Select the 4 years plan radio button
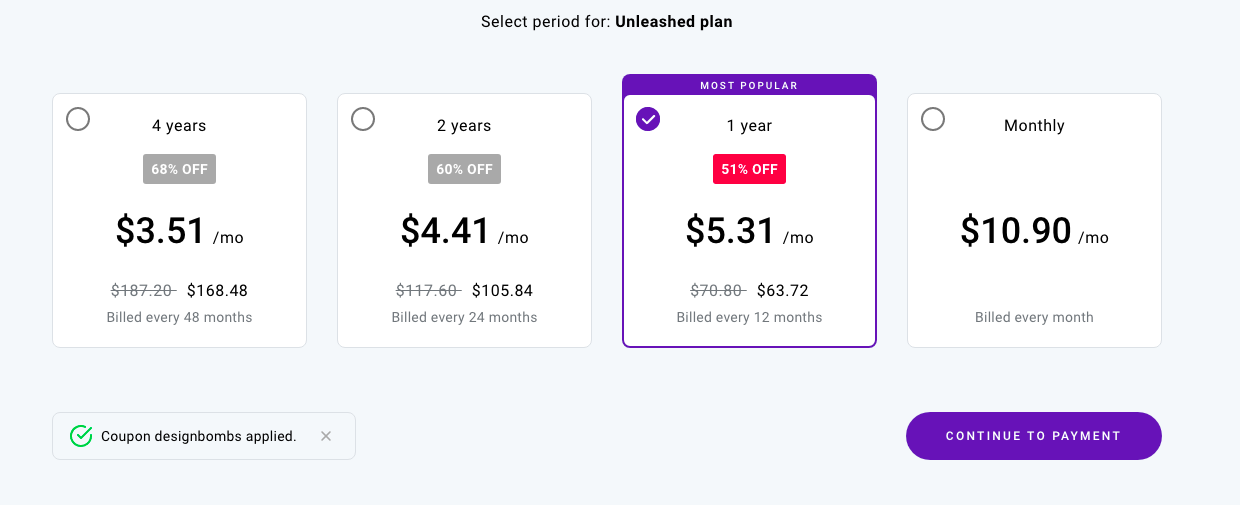 (x=78, y=119)
